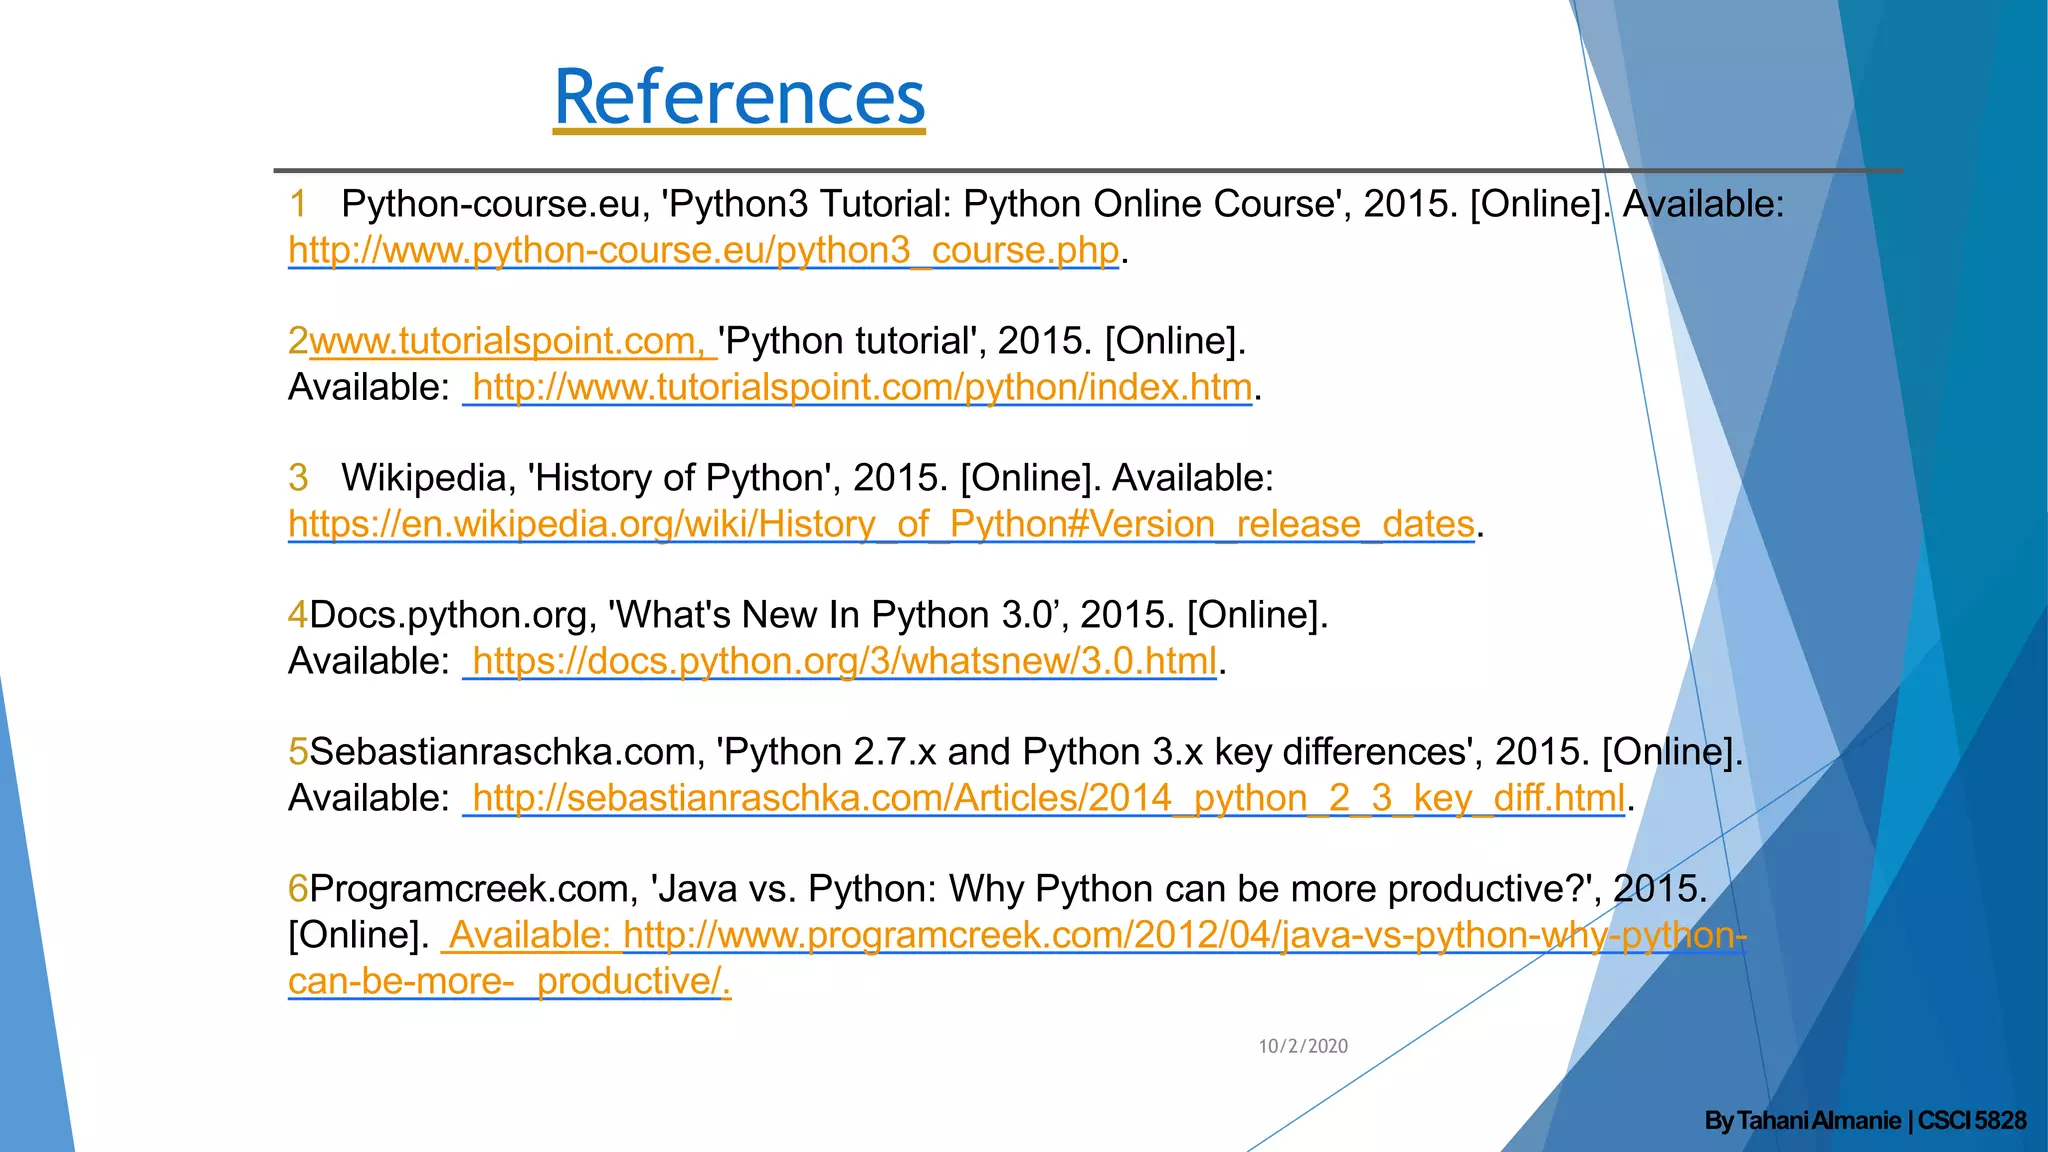
Task: Click the 'can-be-more- productive/.' link continuation
Action: [509, 981]
